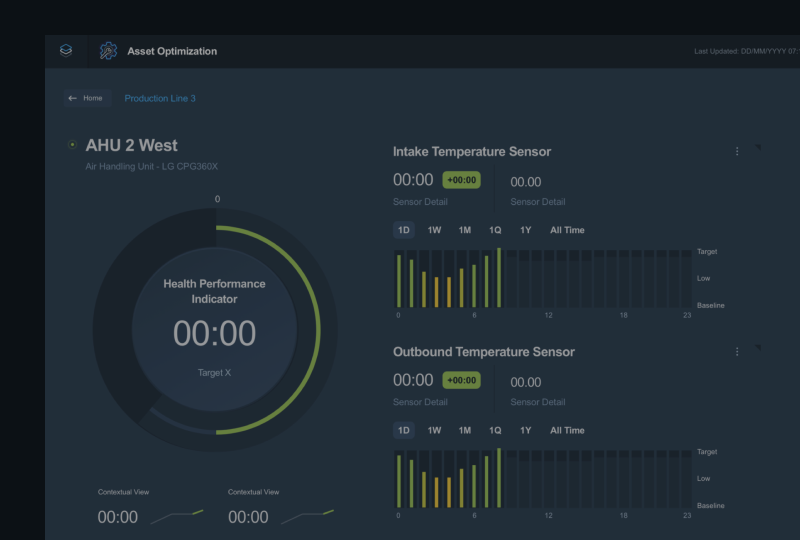Click the Outbound Temperature Sensor title
The height and width of the screenshot is (540, 800).
tap(484, 352)
